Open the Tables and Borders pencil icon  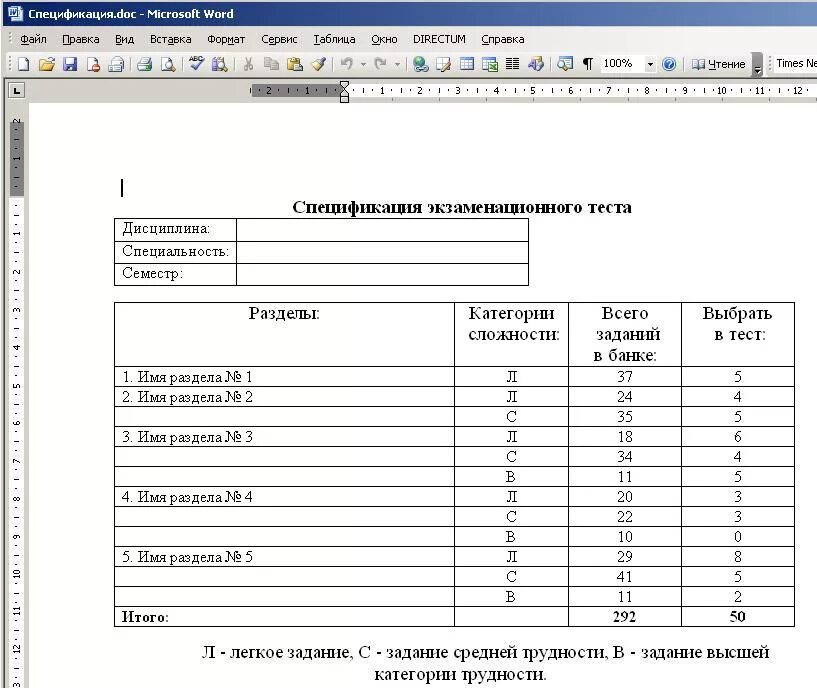point(443,64)
